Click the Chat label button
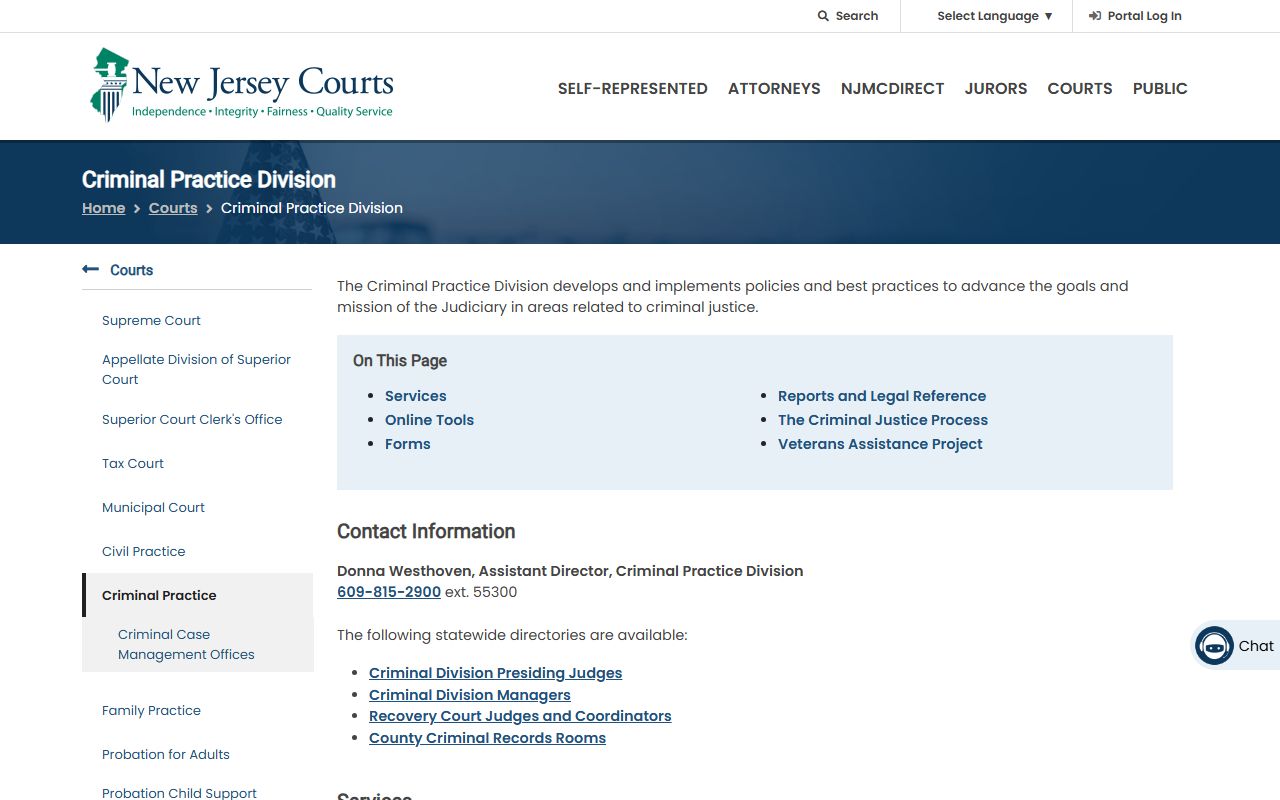 (1256, 646)
